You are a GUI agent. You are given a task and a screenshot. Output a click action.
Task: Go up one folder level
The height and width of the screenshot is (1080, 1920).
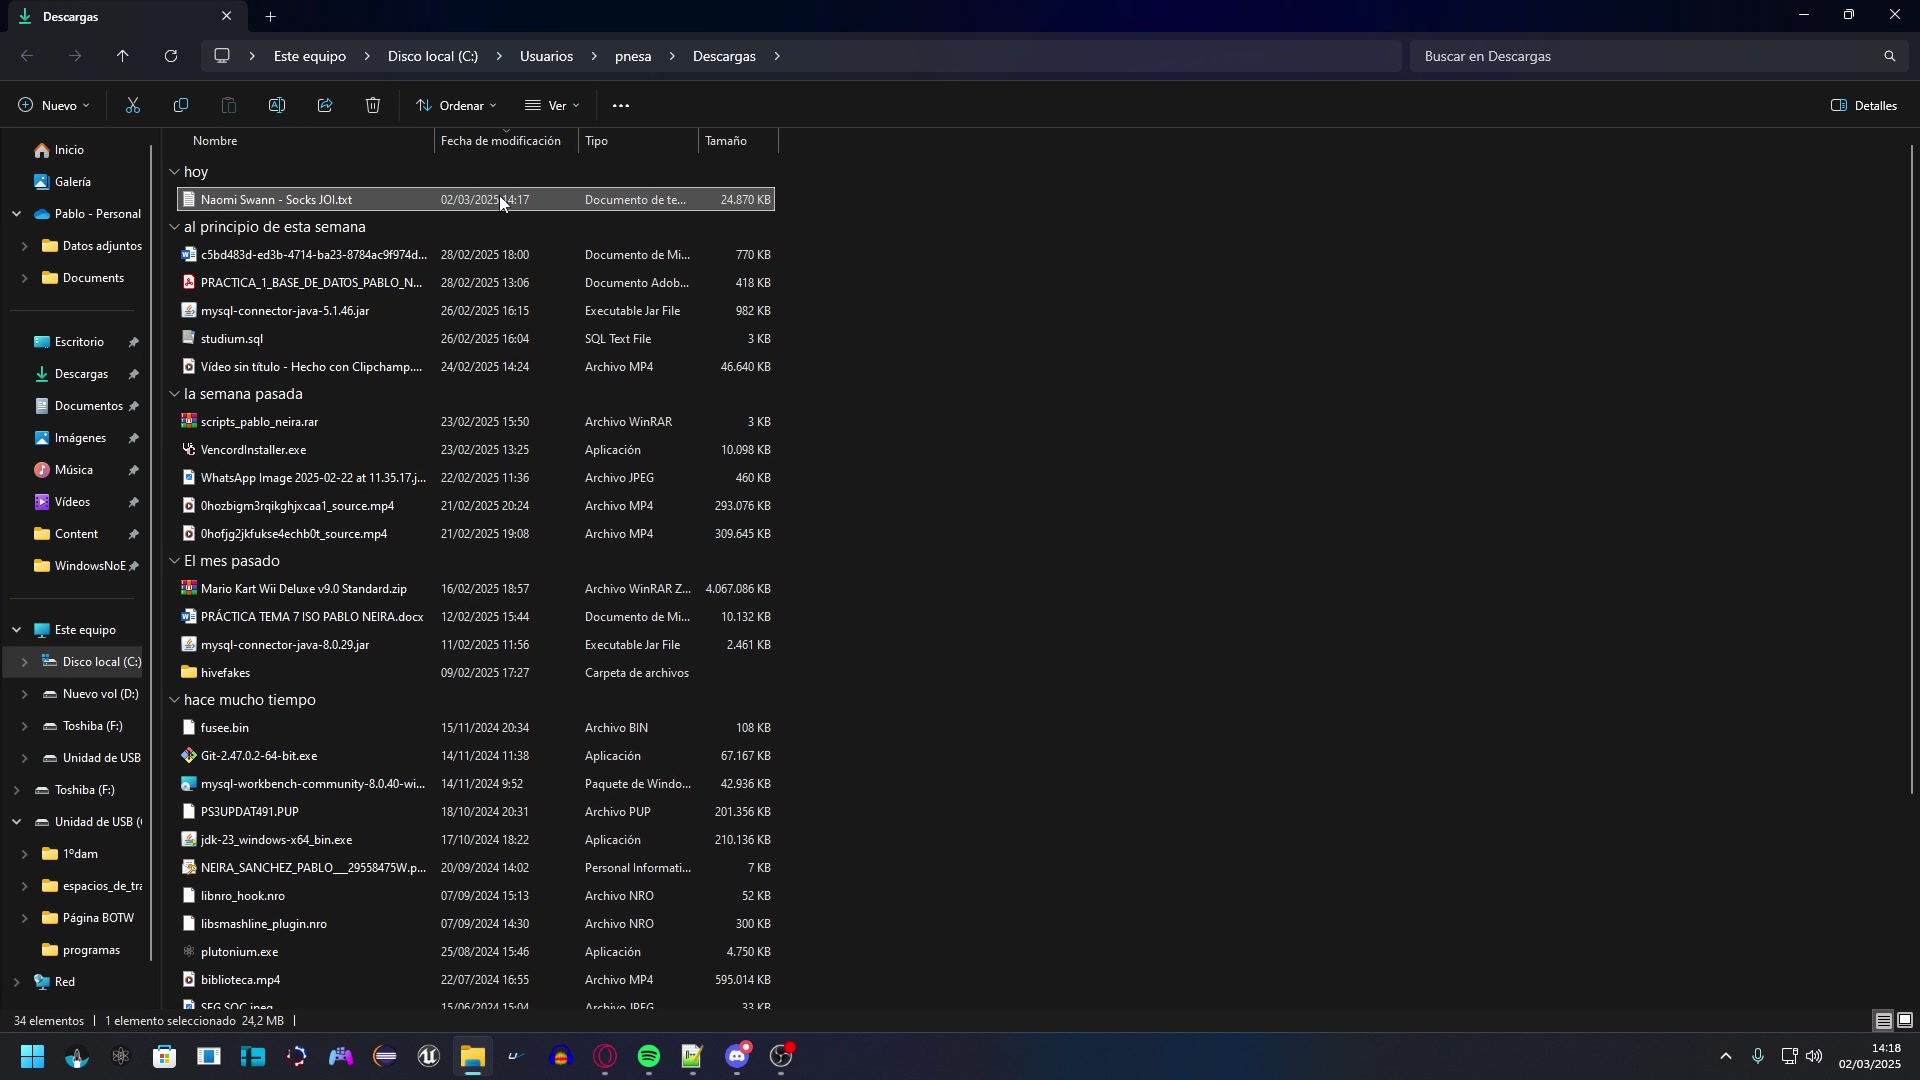[123, 56]
